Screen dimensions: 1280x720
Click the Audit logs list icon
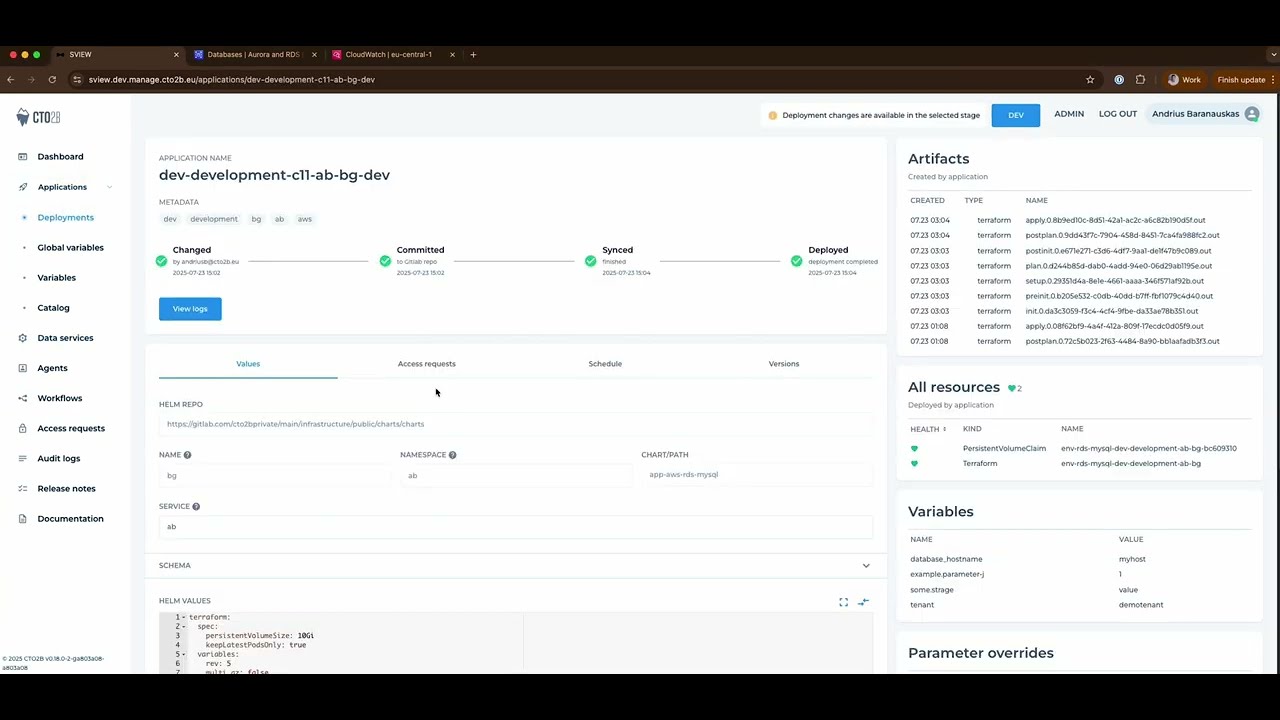click(x=22, y=458)
